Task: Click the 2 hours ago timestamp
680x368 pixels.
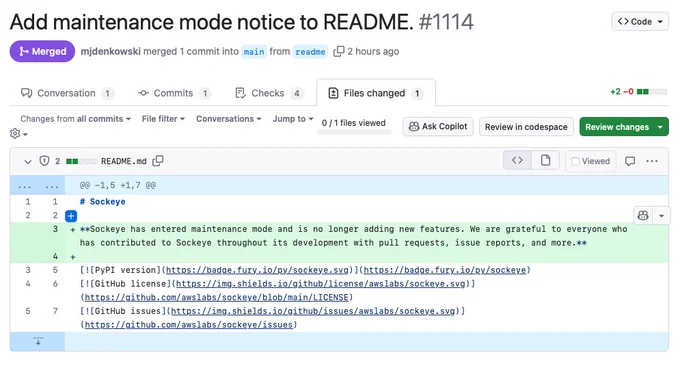Action: (373, 51)
